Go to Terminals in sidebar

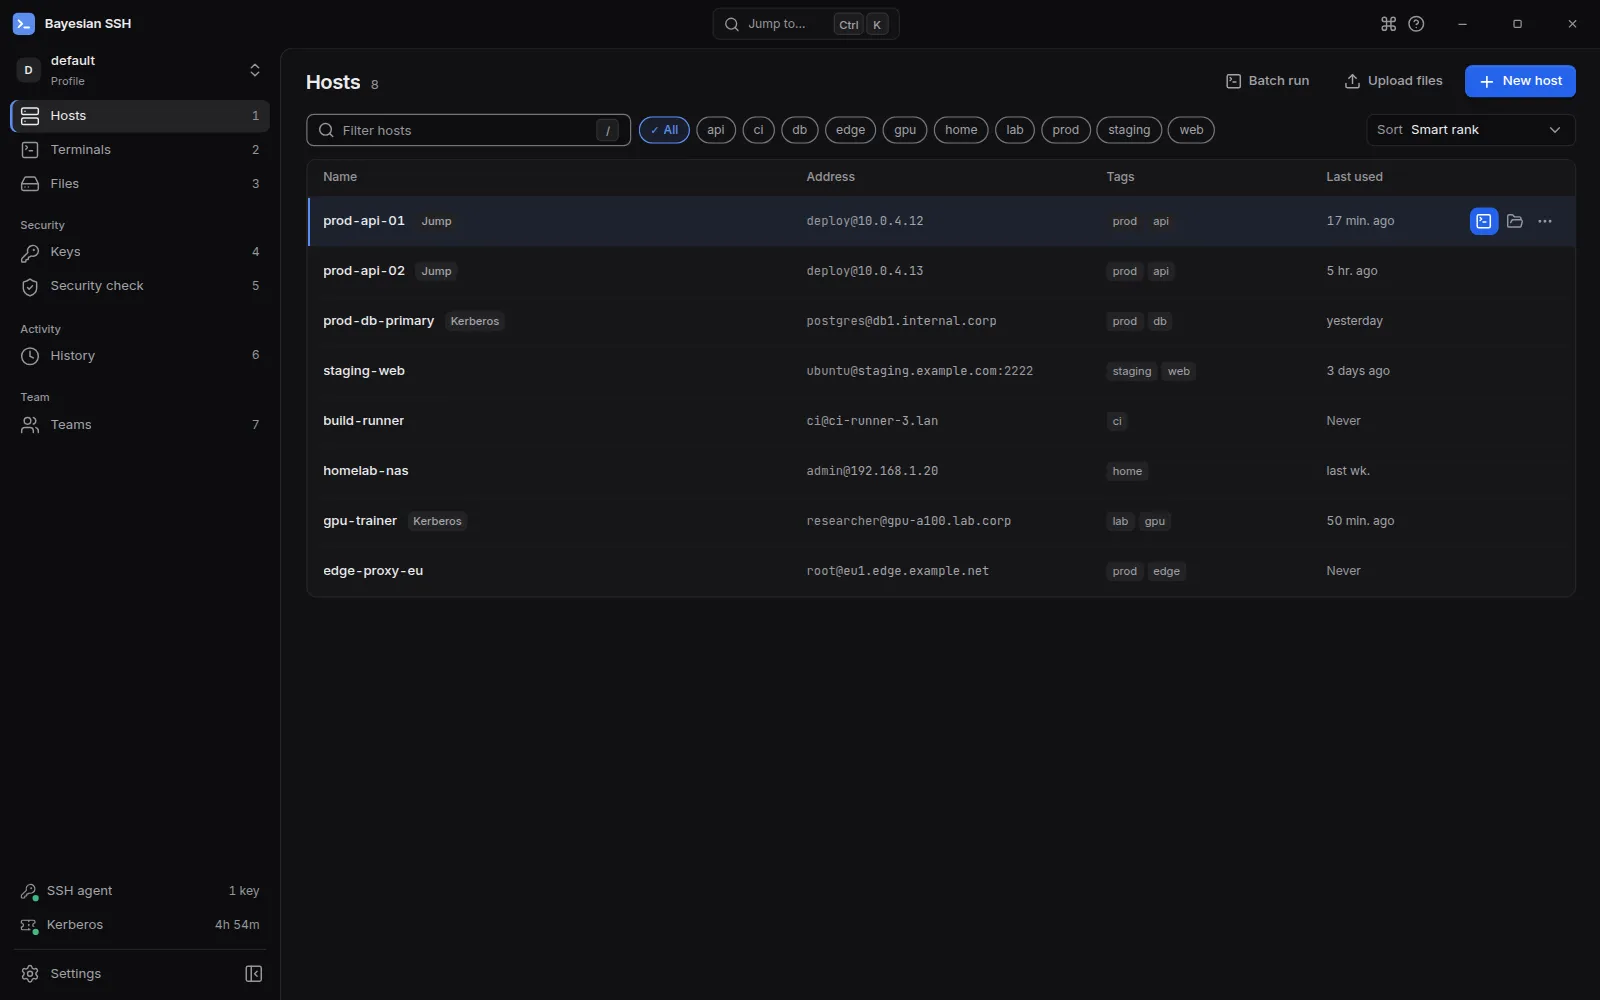[x=140, y=150]
